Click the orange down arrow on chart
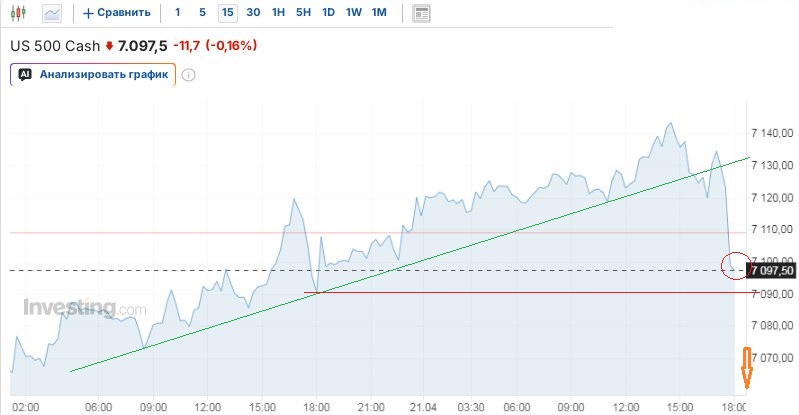 [x=745, y=368]
